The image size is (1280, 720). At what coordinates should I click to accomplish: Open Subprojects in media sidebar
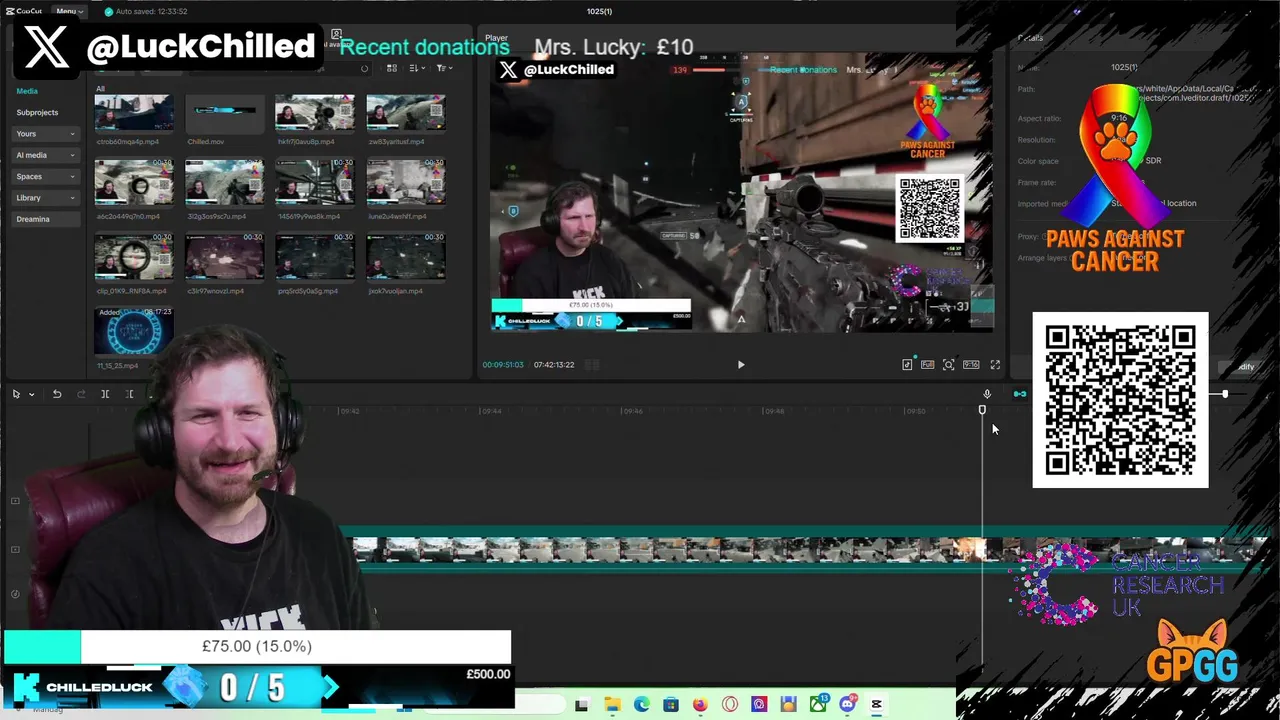(37, 113)
